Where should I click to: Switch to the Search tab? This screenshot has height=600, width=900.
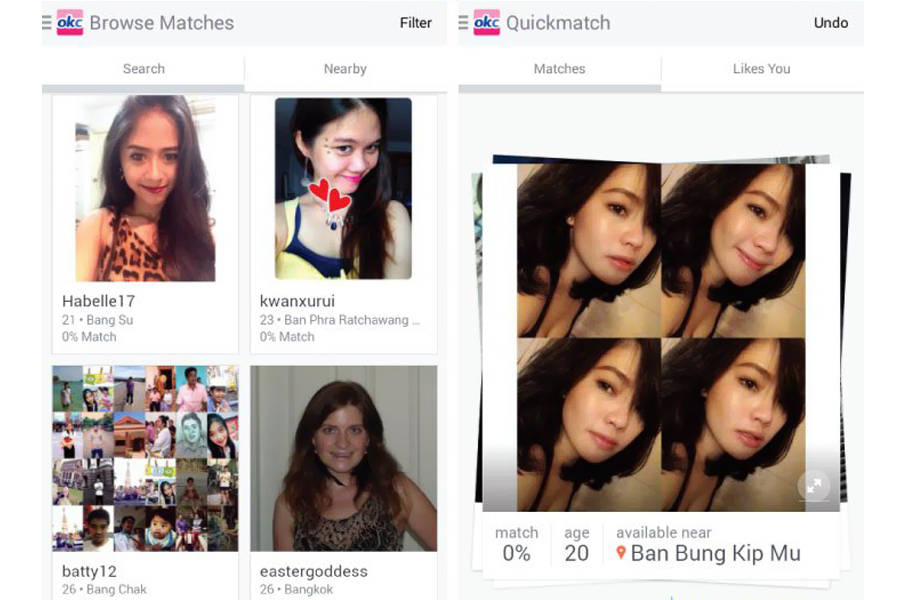point(143,68)
